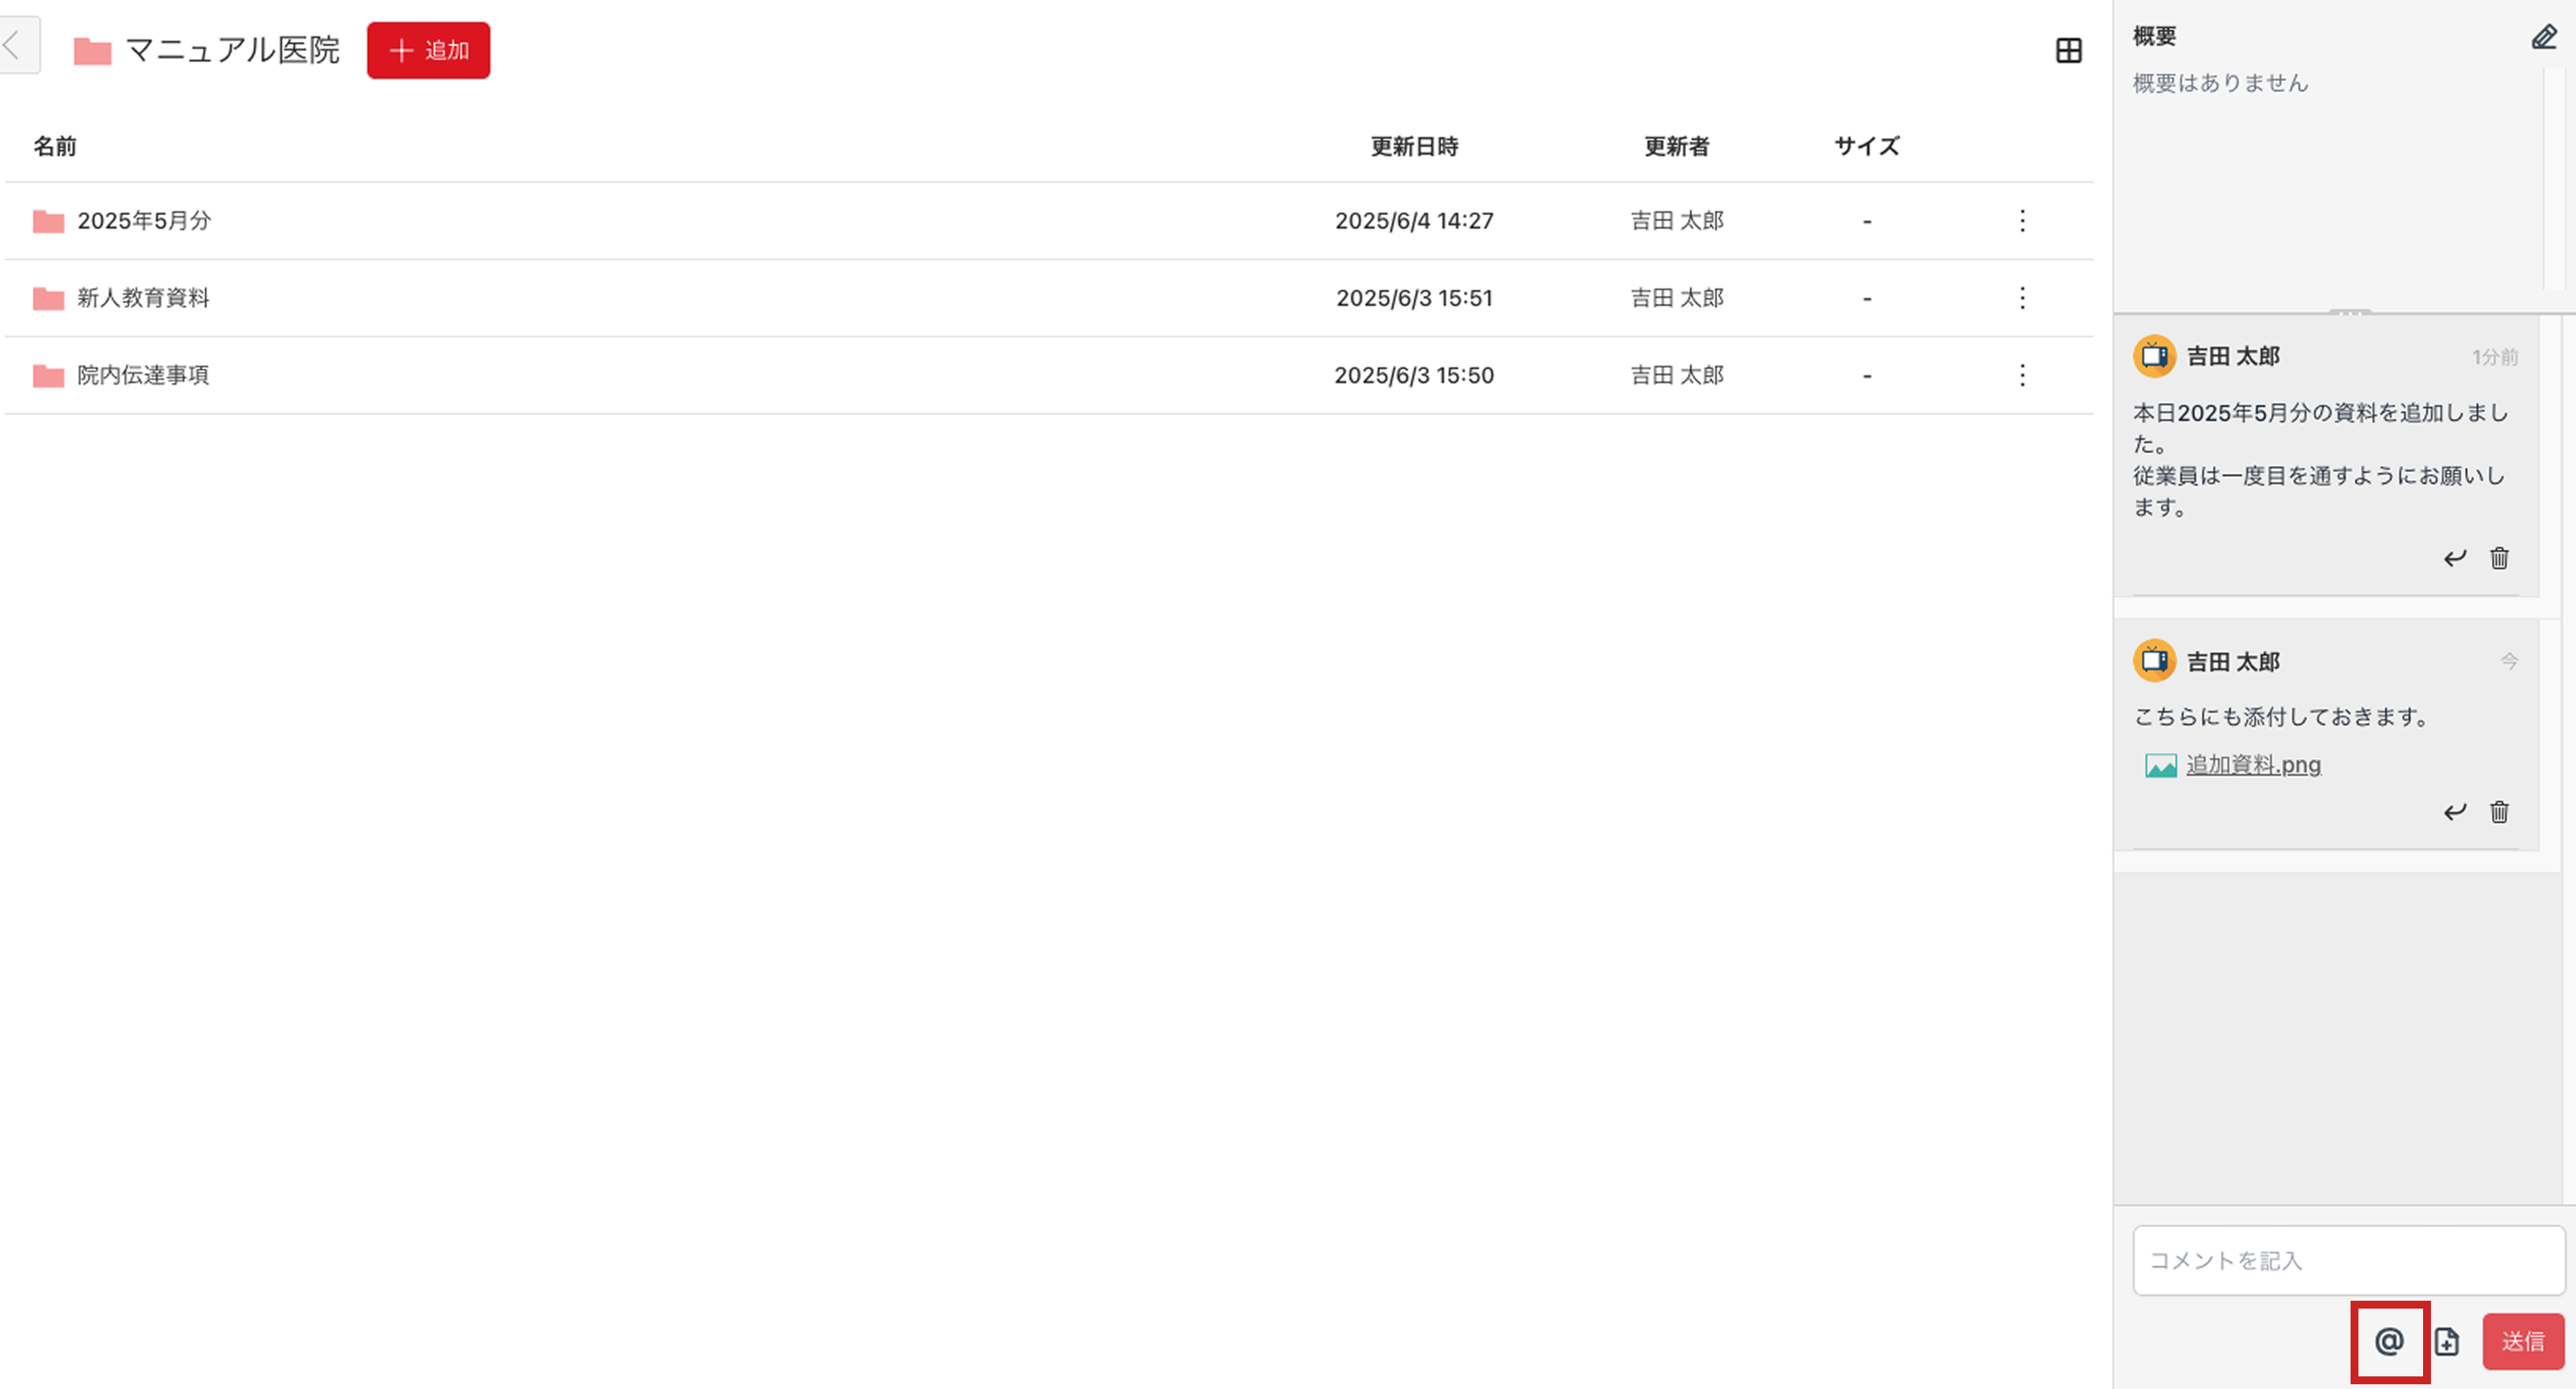Viewport: 2576px width, 1389px height.
Task: Sort by 更新者 column header
Action: pyautogui.click(x=1677, y=146)
